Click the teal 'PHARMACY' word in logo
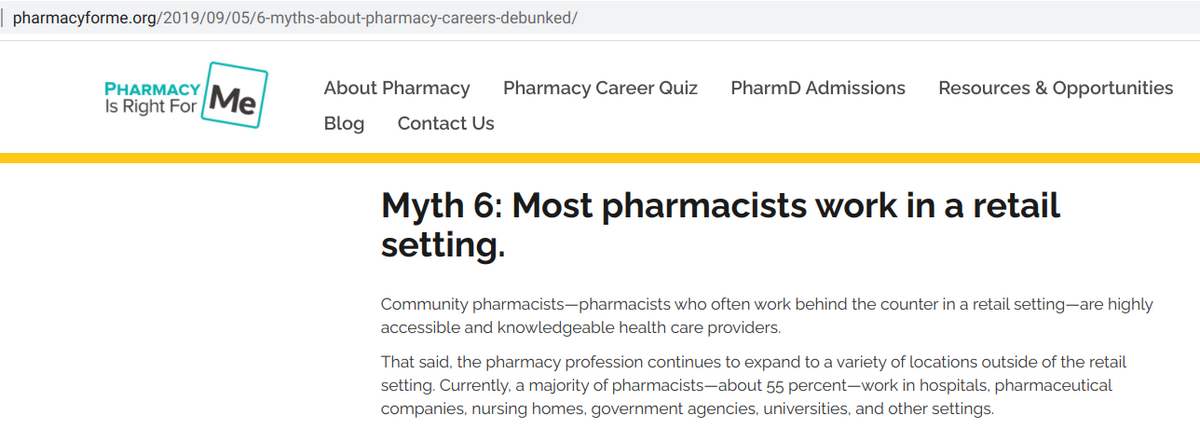 (x=152, y=87)
